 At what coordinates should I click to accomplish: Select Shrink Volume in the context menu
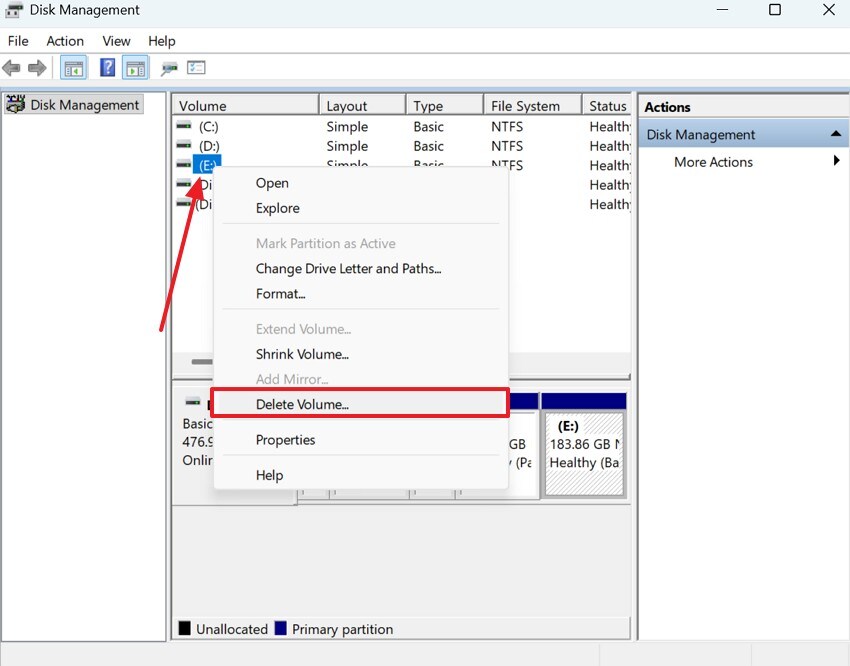302,354
